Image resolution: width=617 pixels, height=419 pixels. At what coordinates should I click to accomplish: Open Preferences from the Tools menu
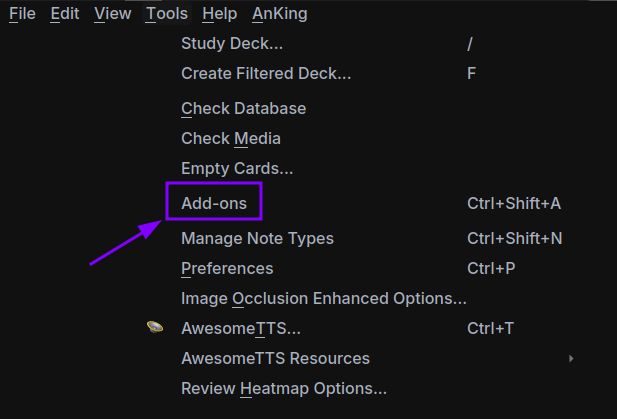[227, 268]
